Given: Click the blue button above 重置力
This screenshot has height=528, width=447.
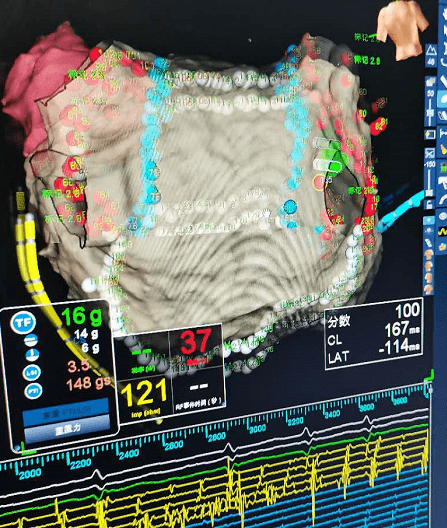Looking at the screenshot, I should [66, 411].
